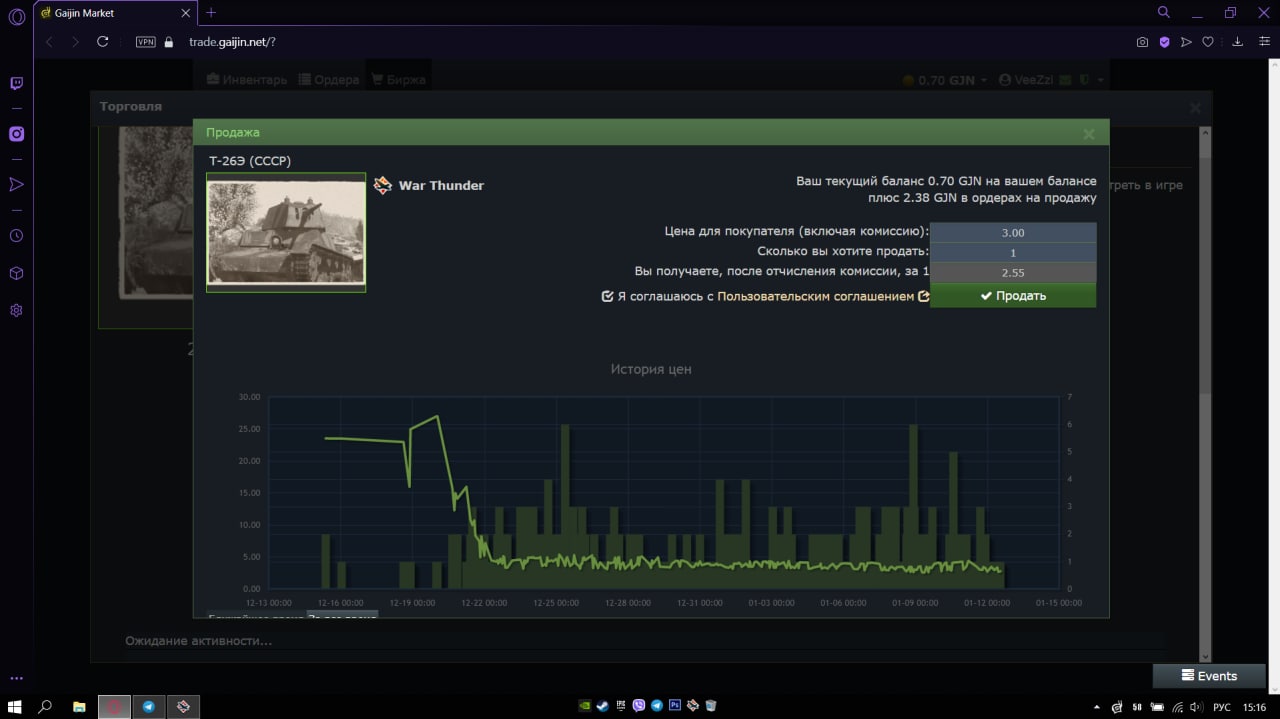
Task: Click the site lock security icon
Action: pyautogui.click(x=168, y=42)
